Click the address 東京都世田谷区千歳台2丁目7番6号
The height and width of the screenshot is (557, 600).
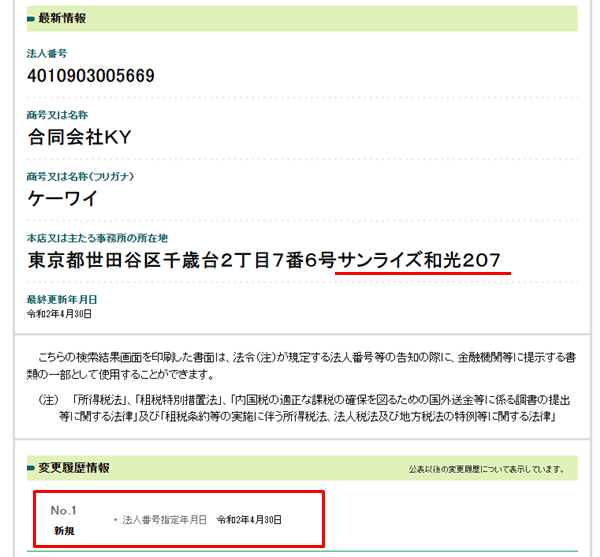(182, 260)
